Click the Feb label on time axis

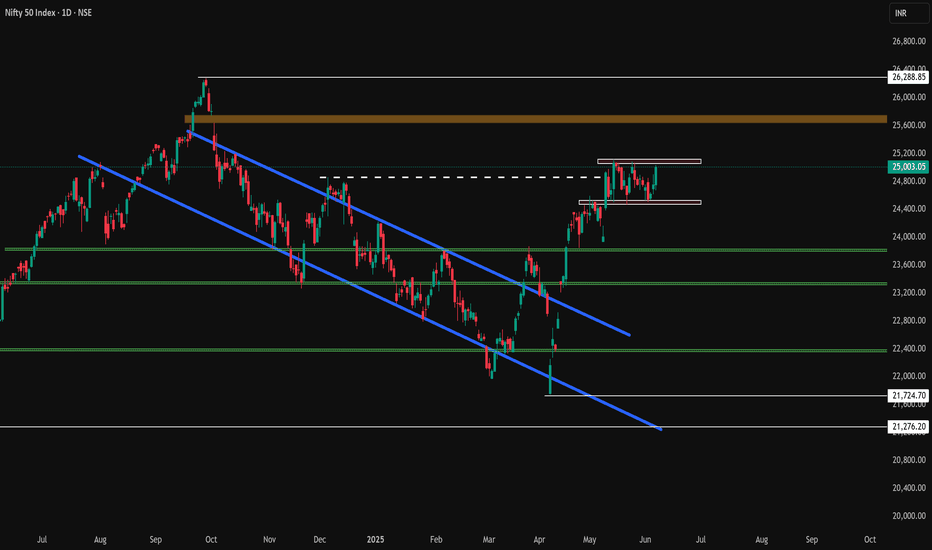(436, 540)
